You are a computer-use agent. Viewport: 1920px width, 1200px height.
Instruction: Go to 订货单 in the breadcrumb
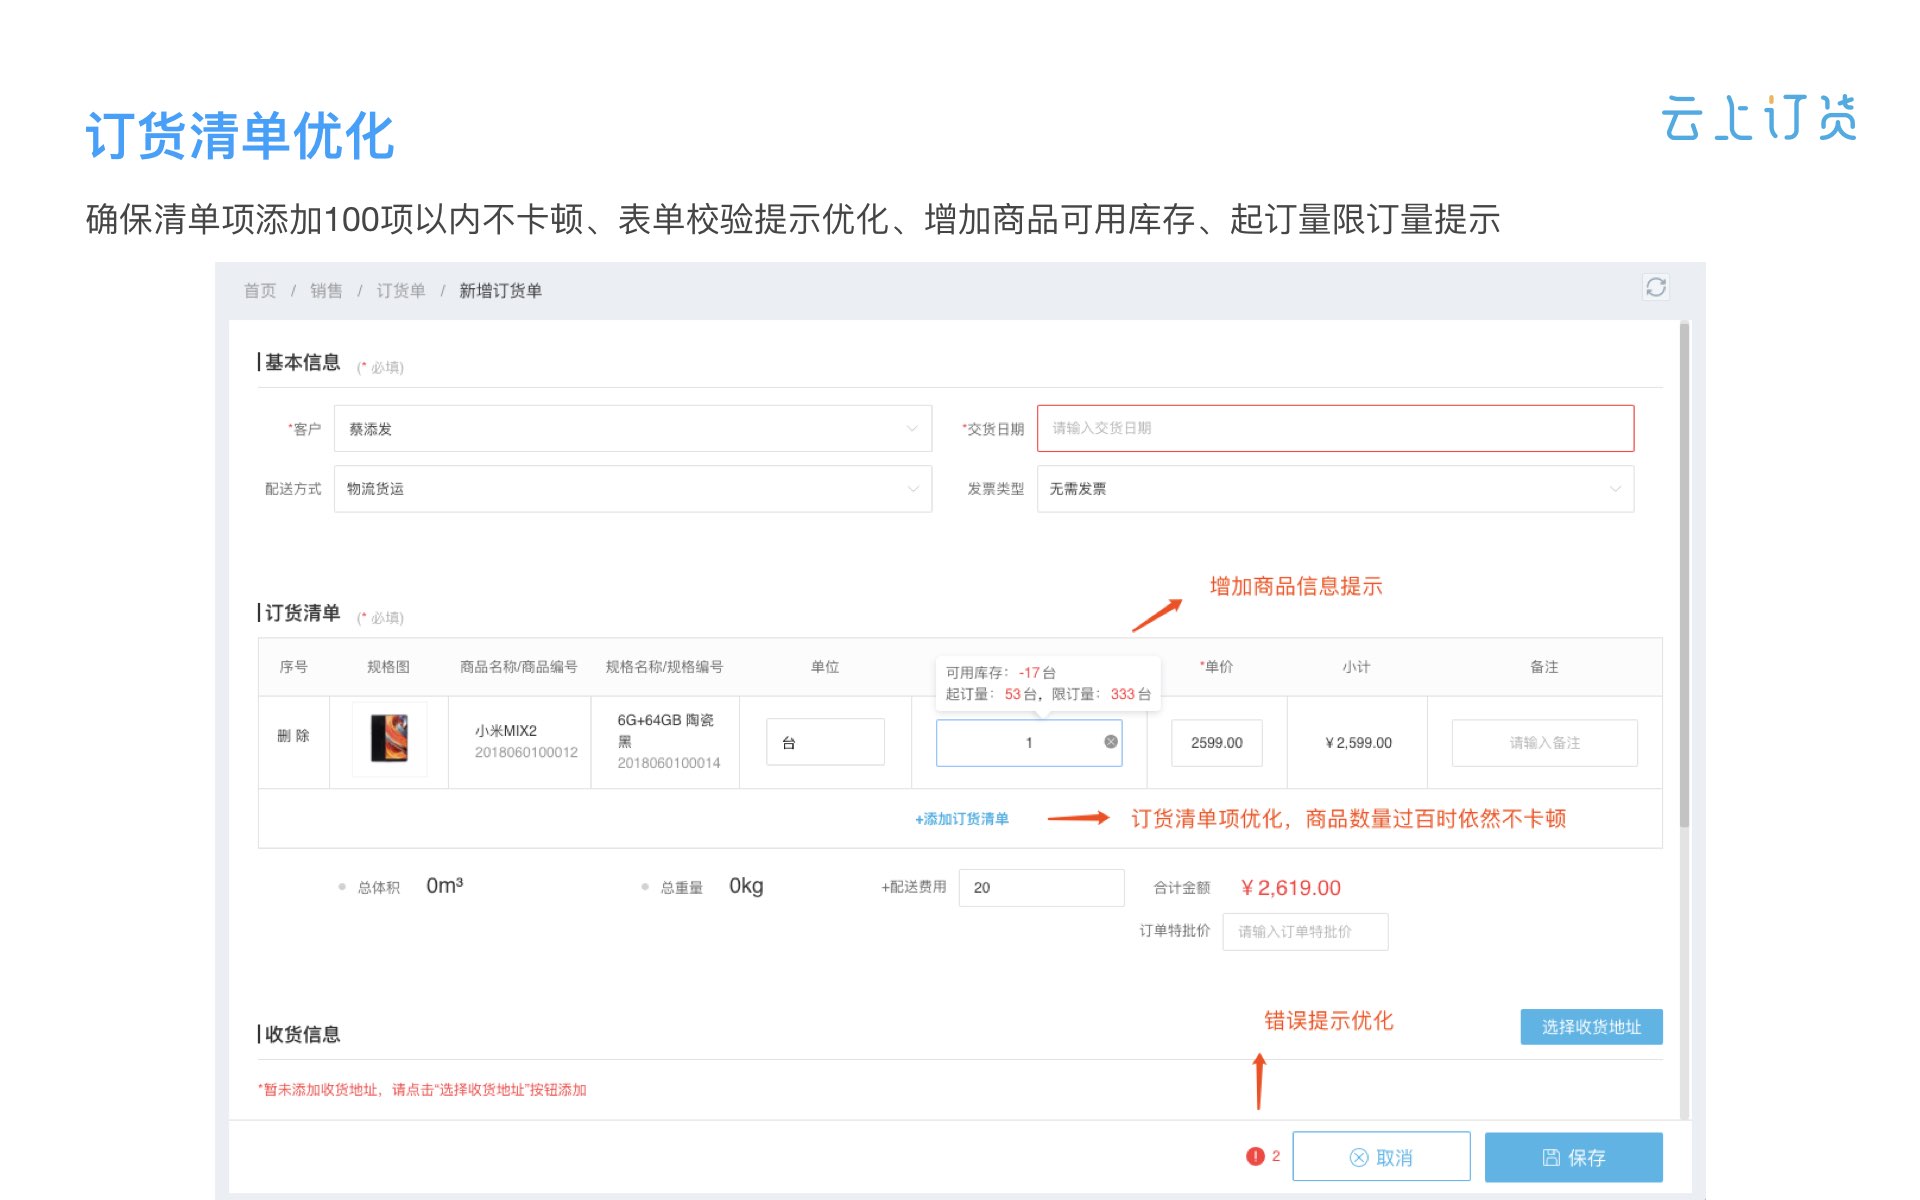tap(401, 291)
